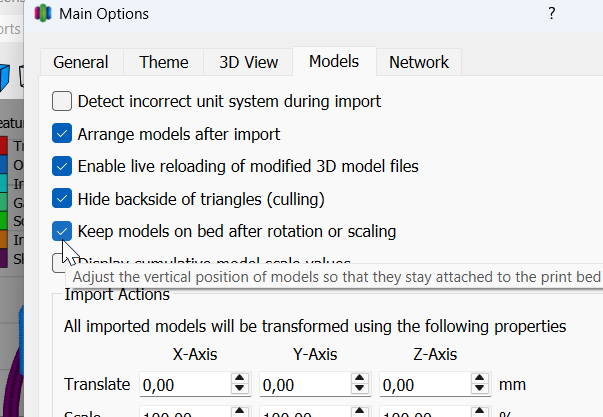
Task: Click the red feature color swatch
Action: tap(3, 145)
